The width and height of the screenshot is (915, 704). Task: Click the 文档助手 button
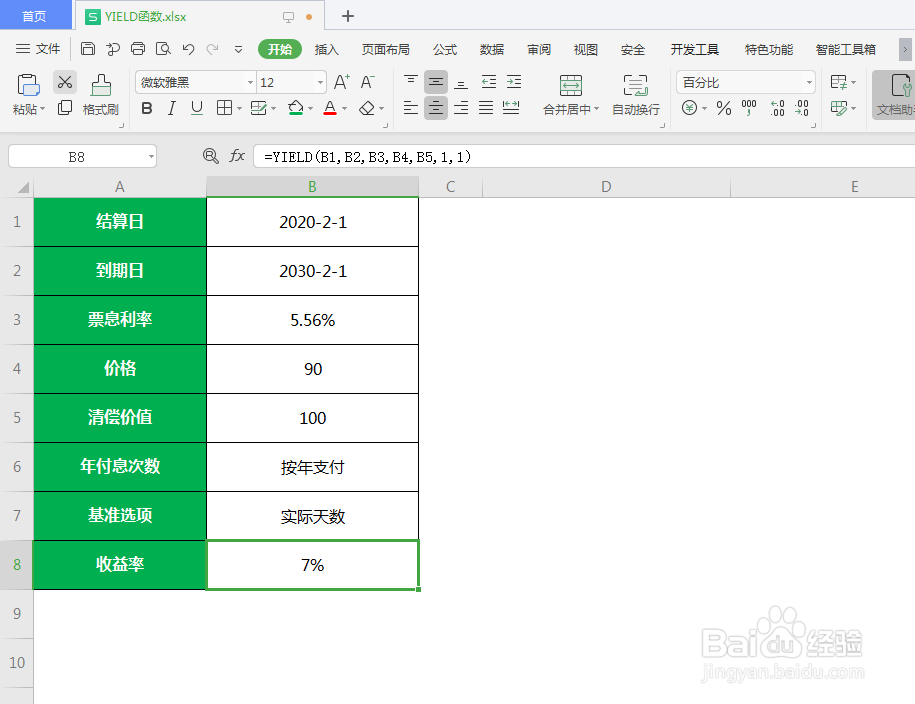894,95
